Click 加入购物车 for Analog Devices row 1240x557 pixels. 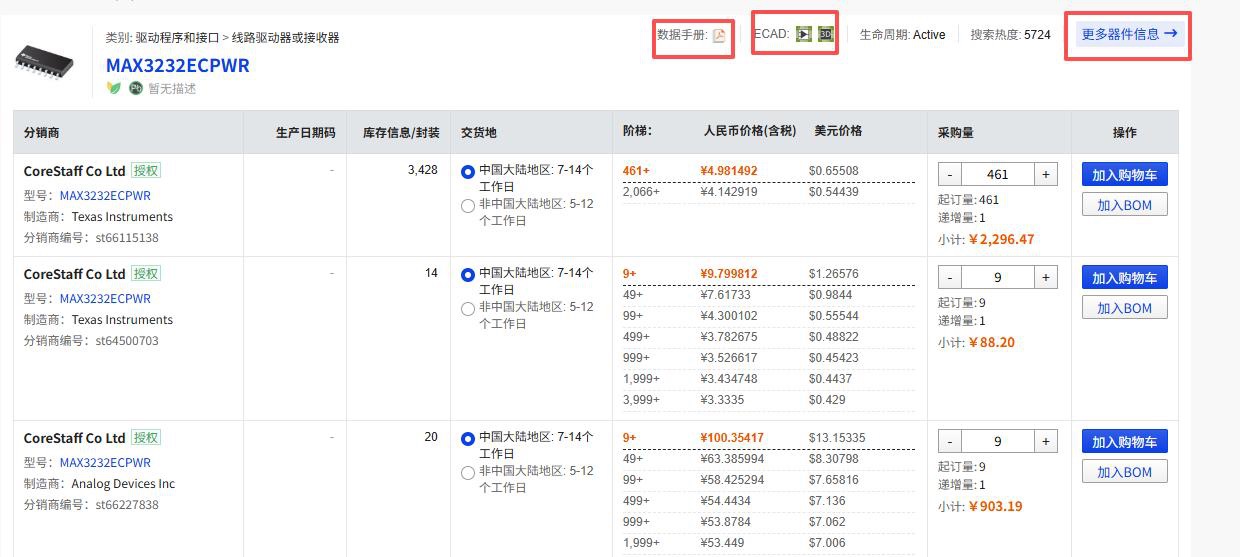pos(1124,442)
